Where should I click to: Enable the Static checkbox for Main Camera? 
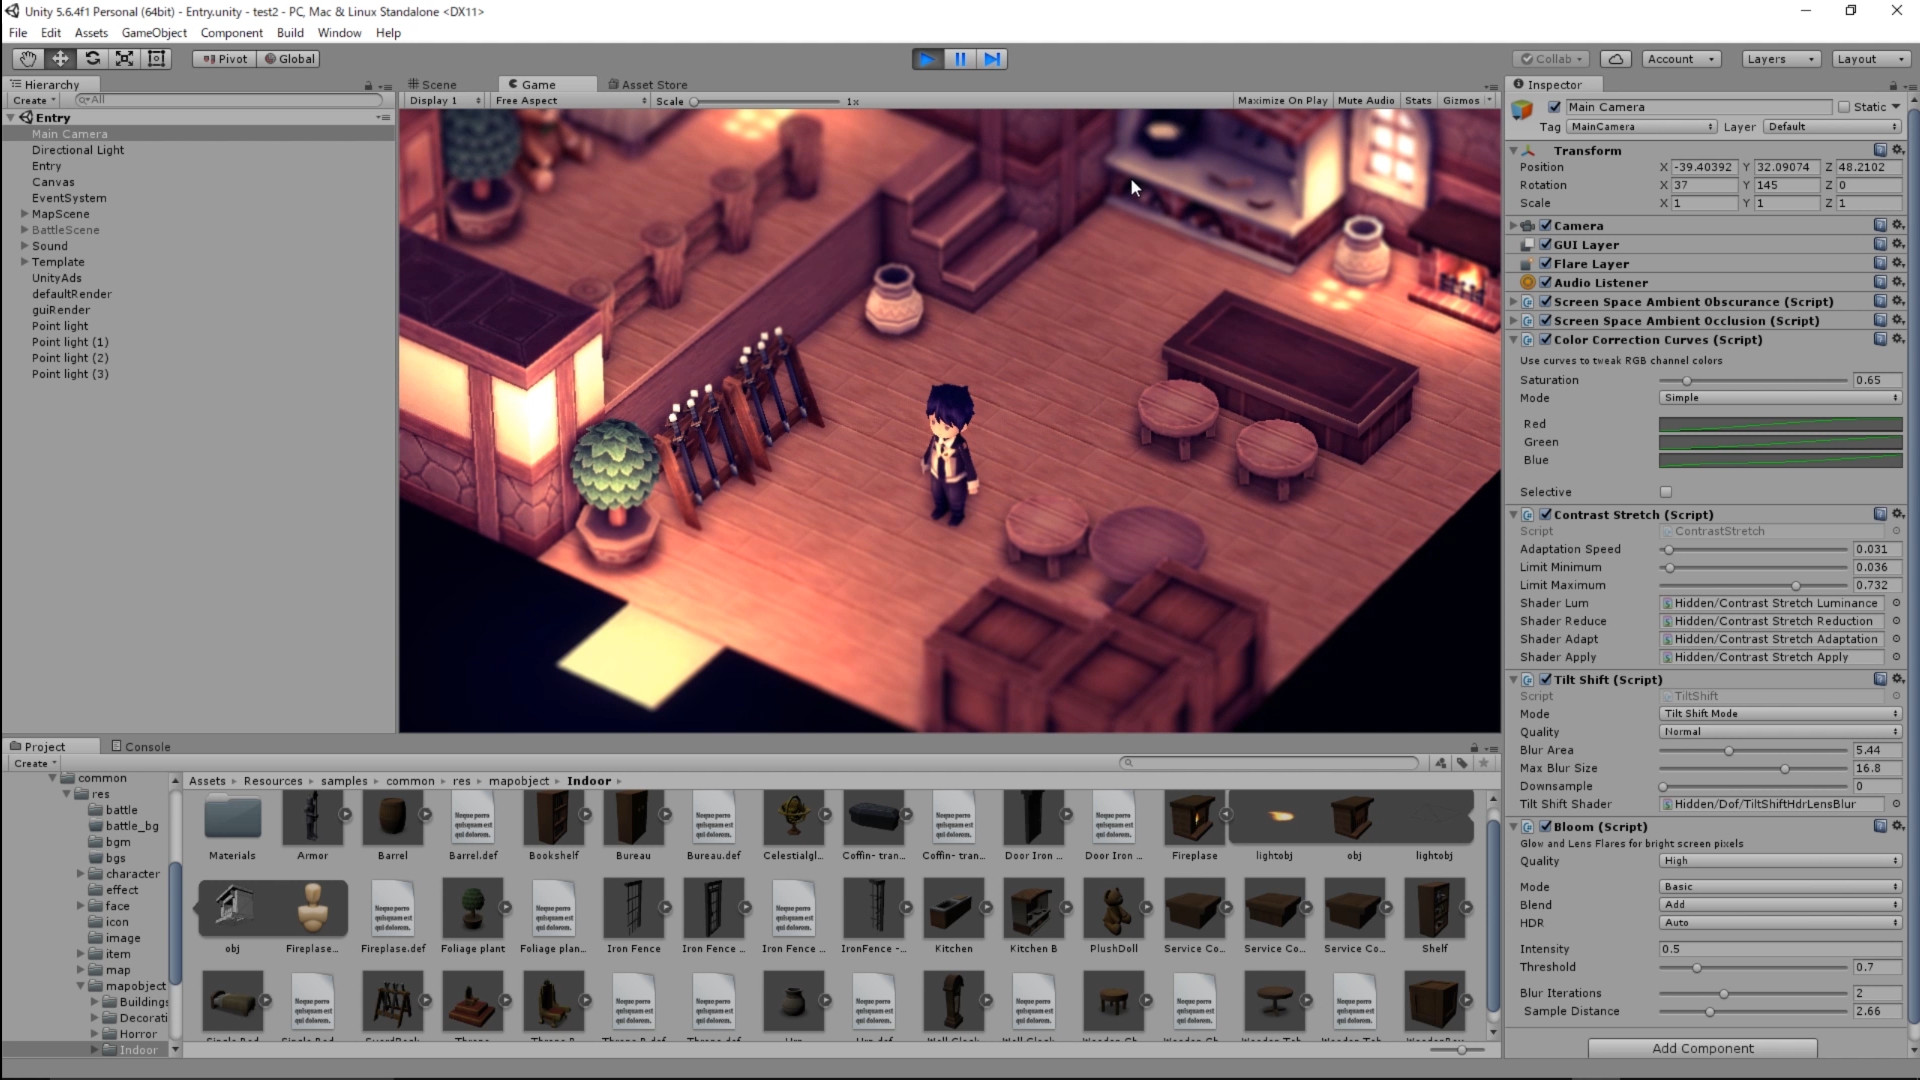(x=1843, y=107)
